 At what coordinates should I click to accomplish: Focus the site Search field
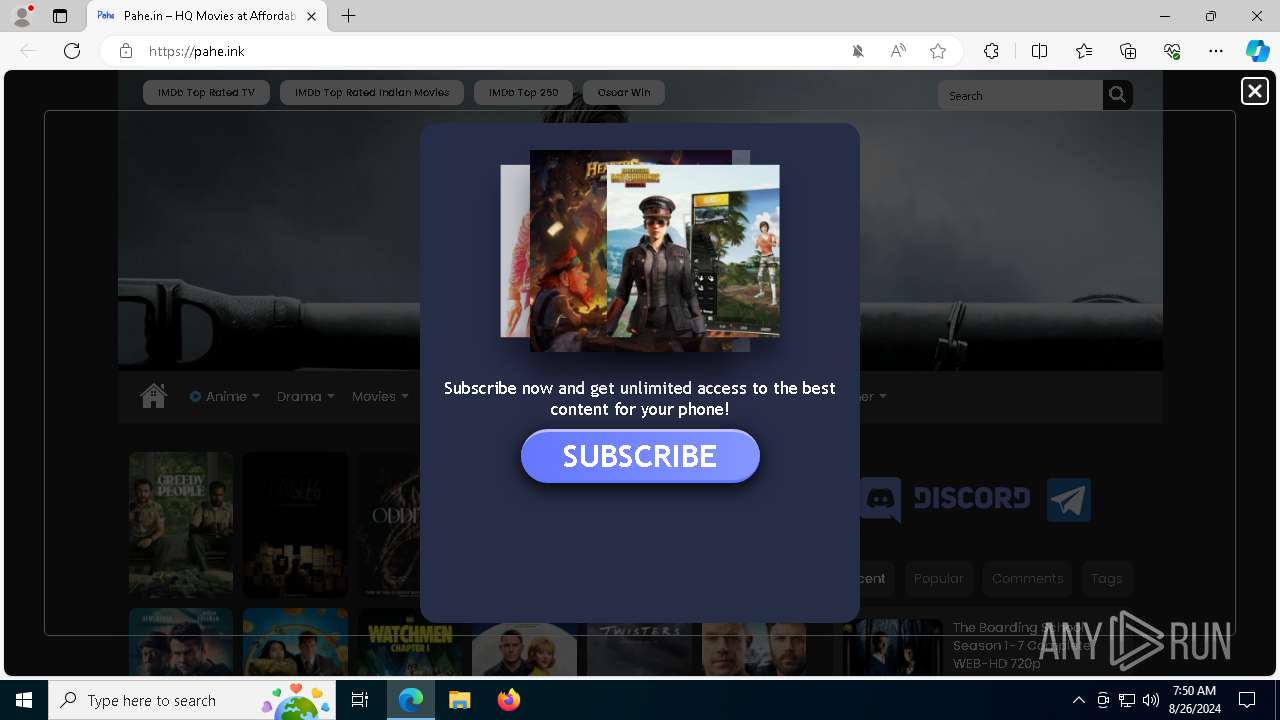click(x=1020, y=95)
